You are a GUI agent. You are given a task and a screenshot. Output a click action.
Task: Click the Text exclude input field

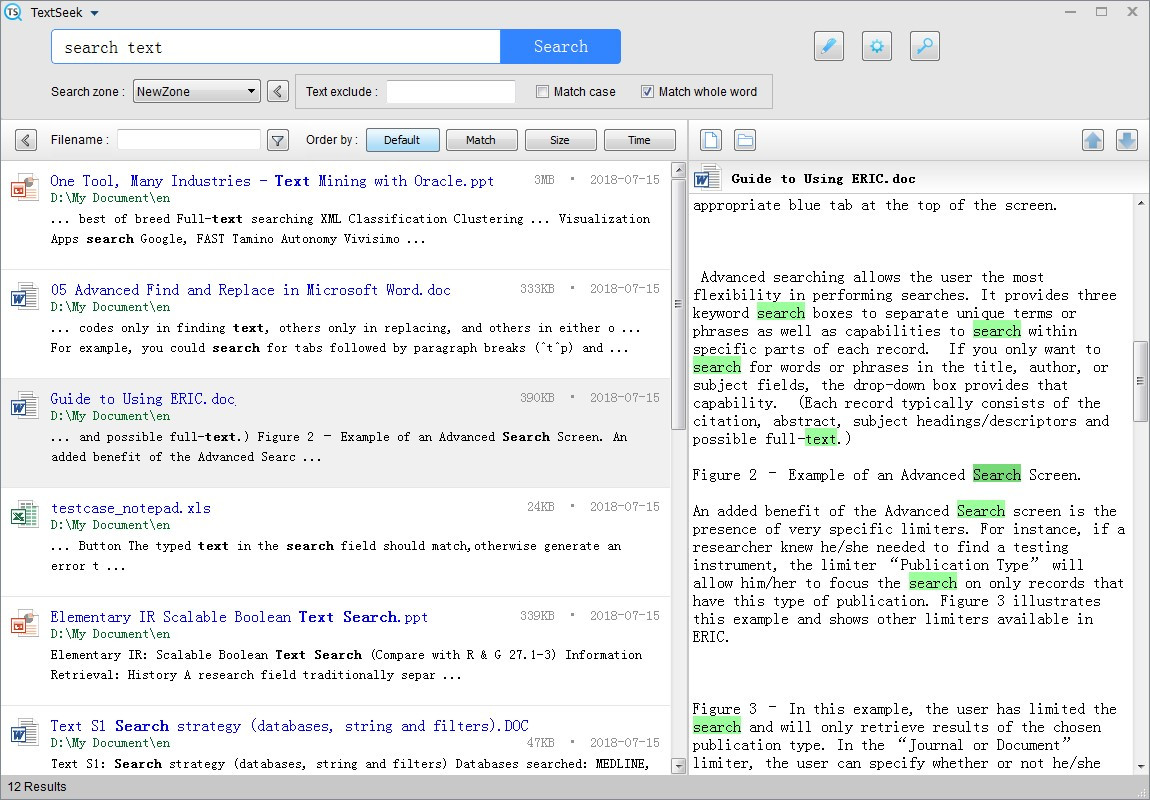[450, 92]
